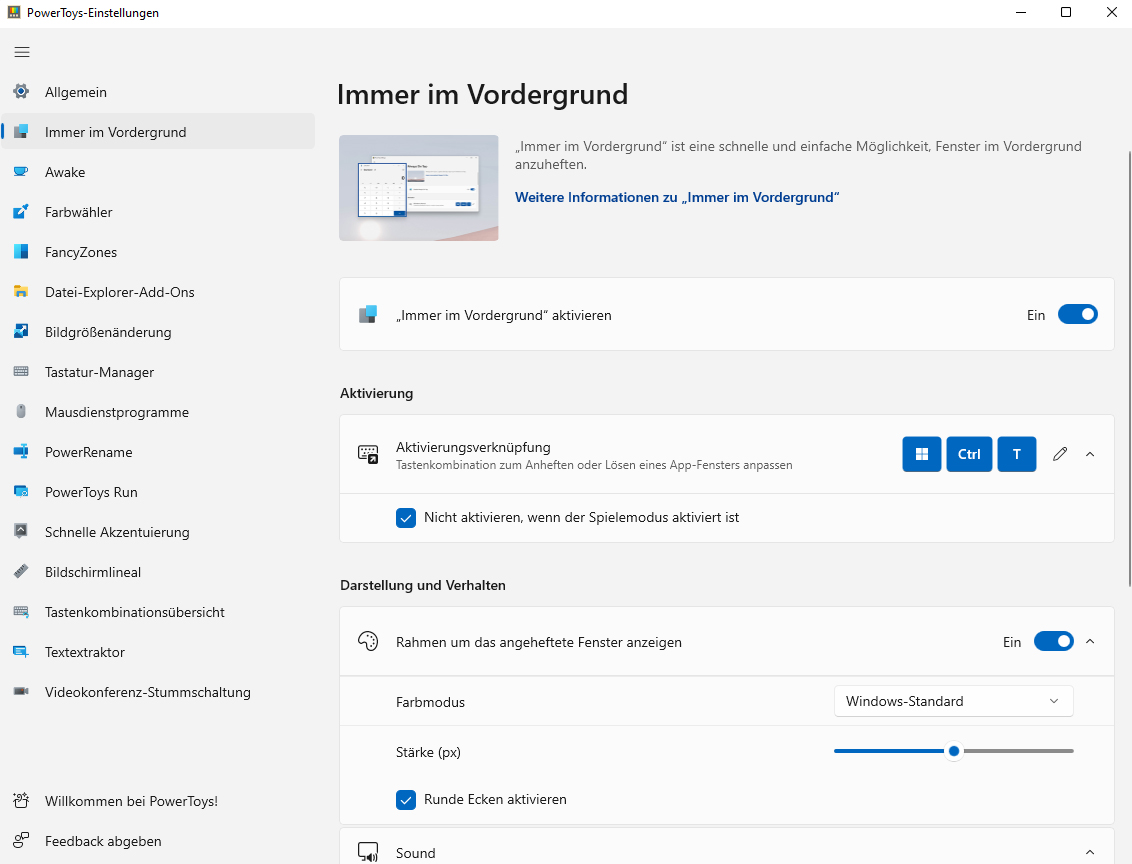The height and width of the screenshot is (864, 1132).
Task: Go to the Awake page
Action: [x=157, y=172]
